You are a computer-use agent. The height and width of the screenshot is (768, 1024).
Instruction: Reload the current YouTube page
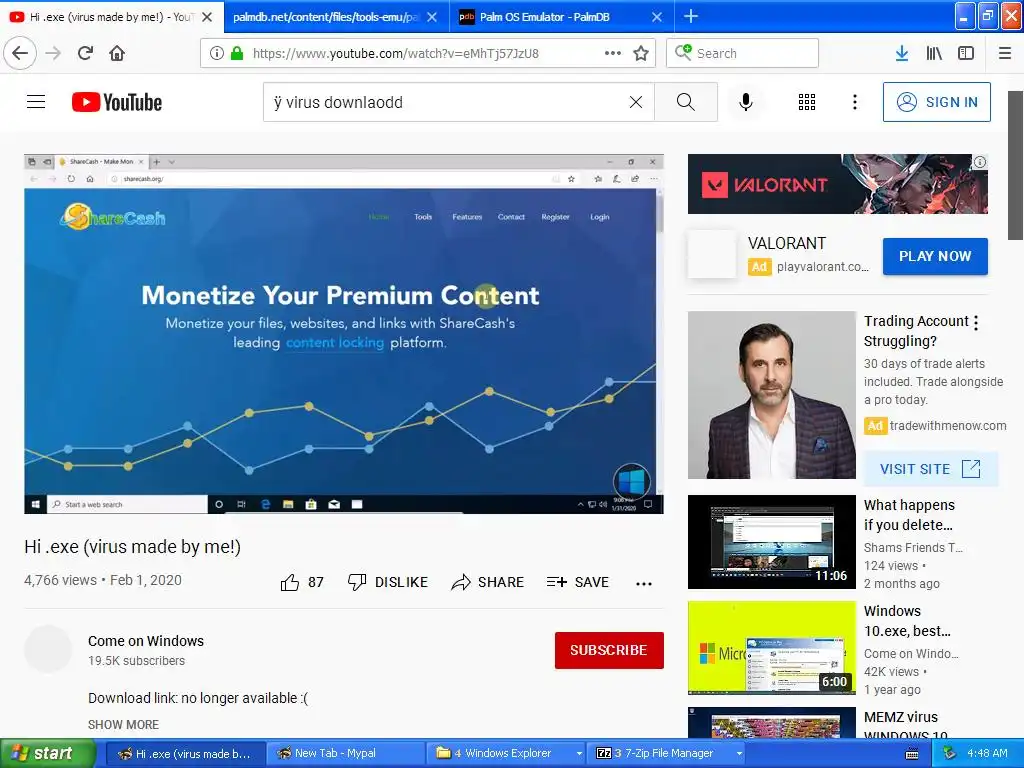pyautogui.click(x=86, y=53)
